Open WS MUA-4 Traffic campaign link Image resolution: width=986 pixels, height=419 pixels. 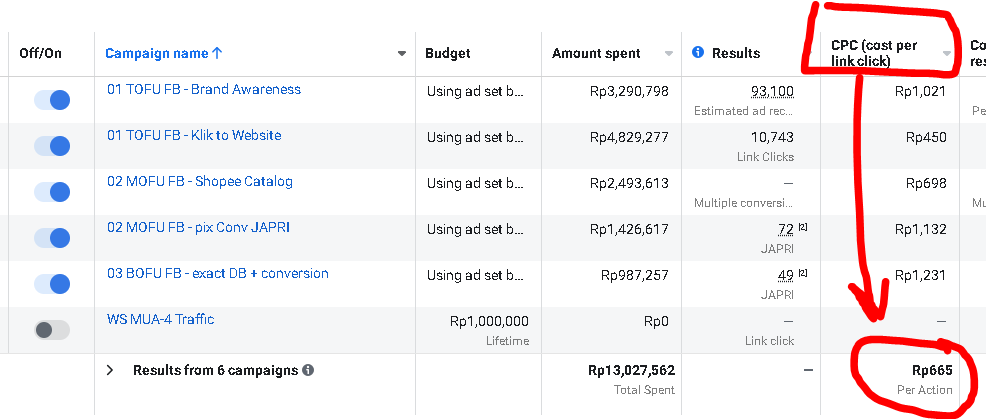click(x=160, y=319)
